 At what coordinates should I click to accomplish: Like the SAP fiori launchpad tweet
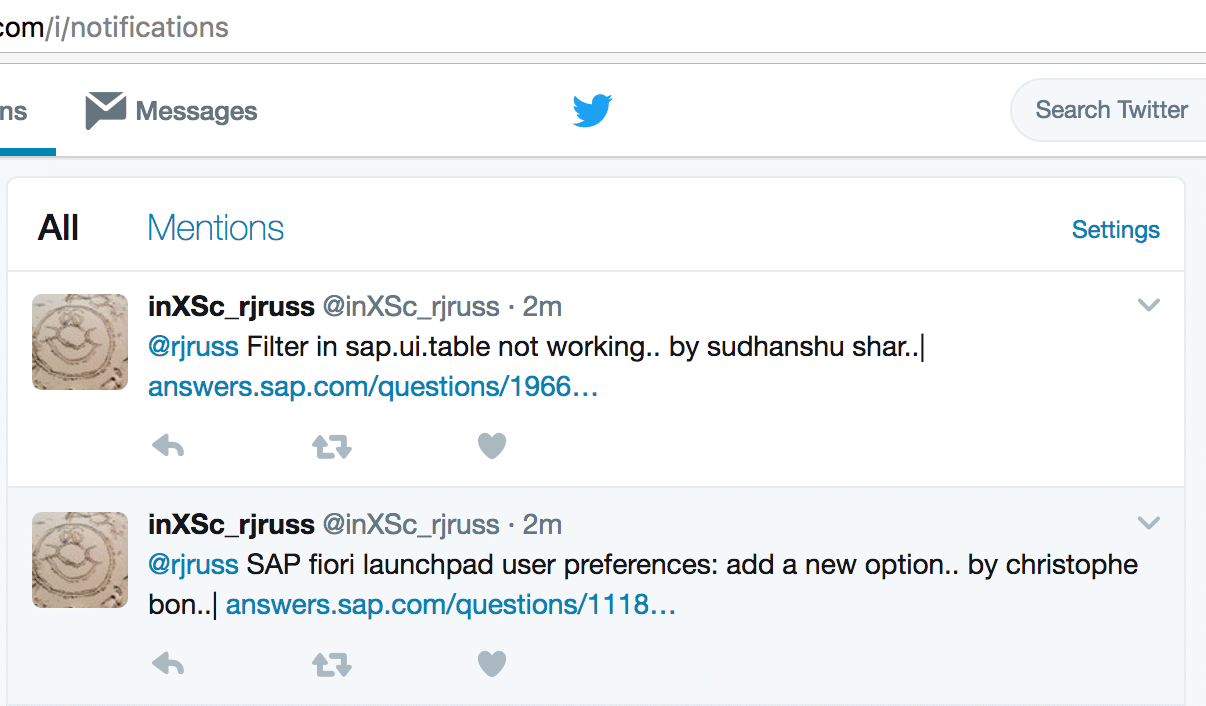click(x=491, y=664)
